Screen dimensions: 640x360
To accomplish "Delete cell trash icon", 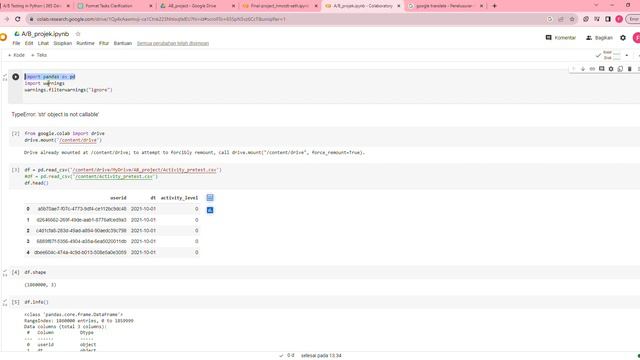I will (x=630, y=69).
